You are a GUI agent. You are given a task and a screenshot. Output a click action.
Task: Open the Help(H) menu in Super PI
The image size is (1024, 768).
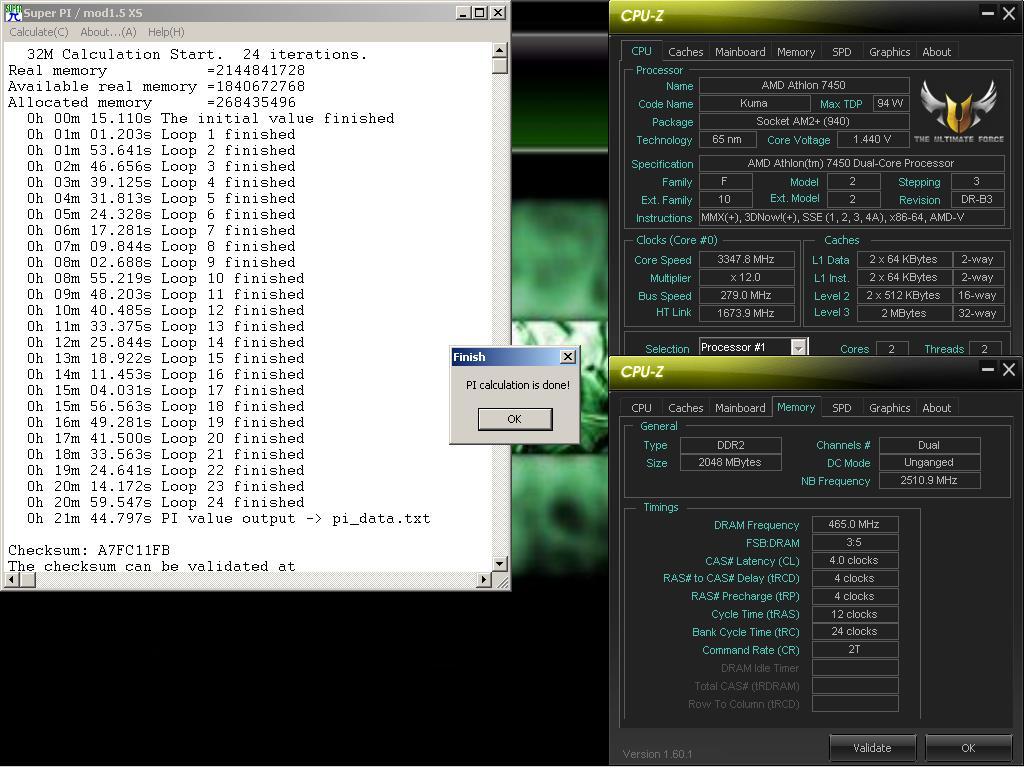[166, 32]
